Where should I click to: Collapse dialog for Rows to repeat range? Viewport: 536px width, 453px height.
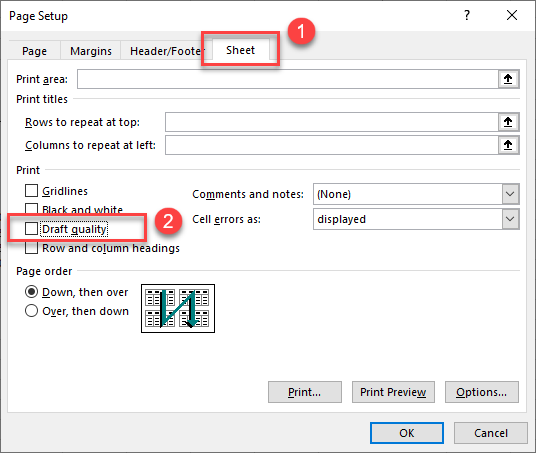(508, 122)
